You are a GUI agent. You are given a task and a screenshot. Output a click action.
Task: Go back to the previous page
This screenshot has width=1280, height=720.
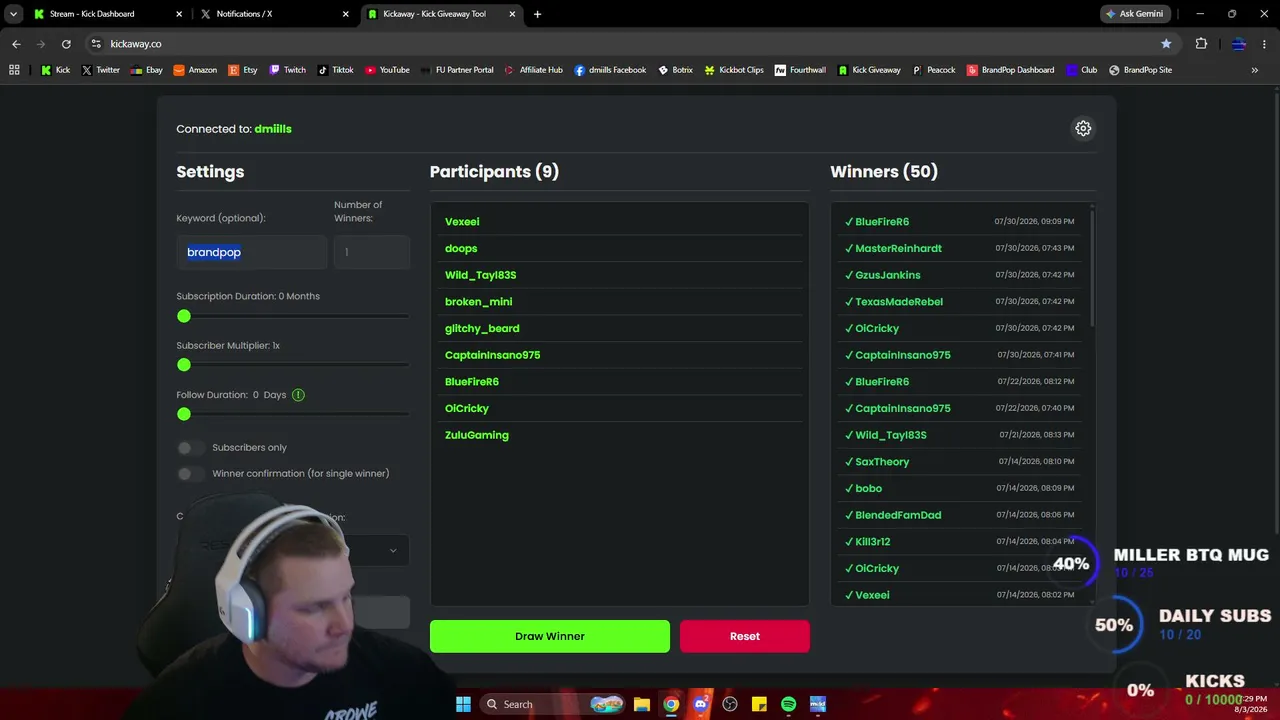16,44
